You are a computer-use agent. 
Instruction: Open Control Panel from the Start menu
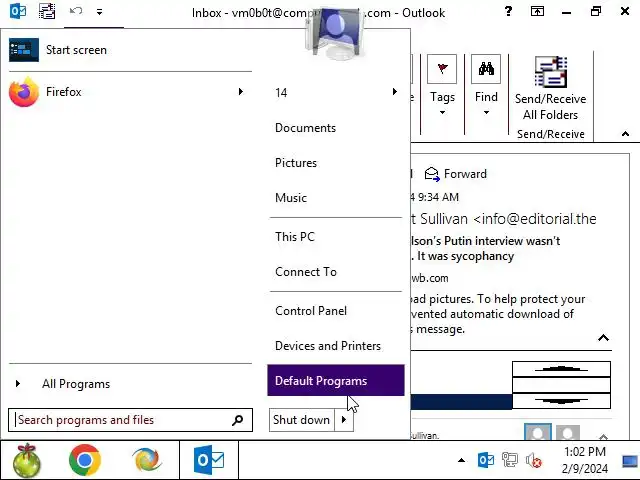336,311
